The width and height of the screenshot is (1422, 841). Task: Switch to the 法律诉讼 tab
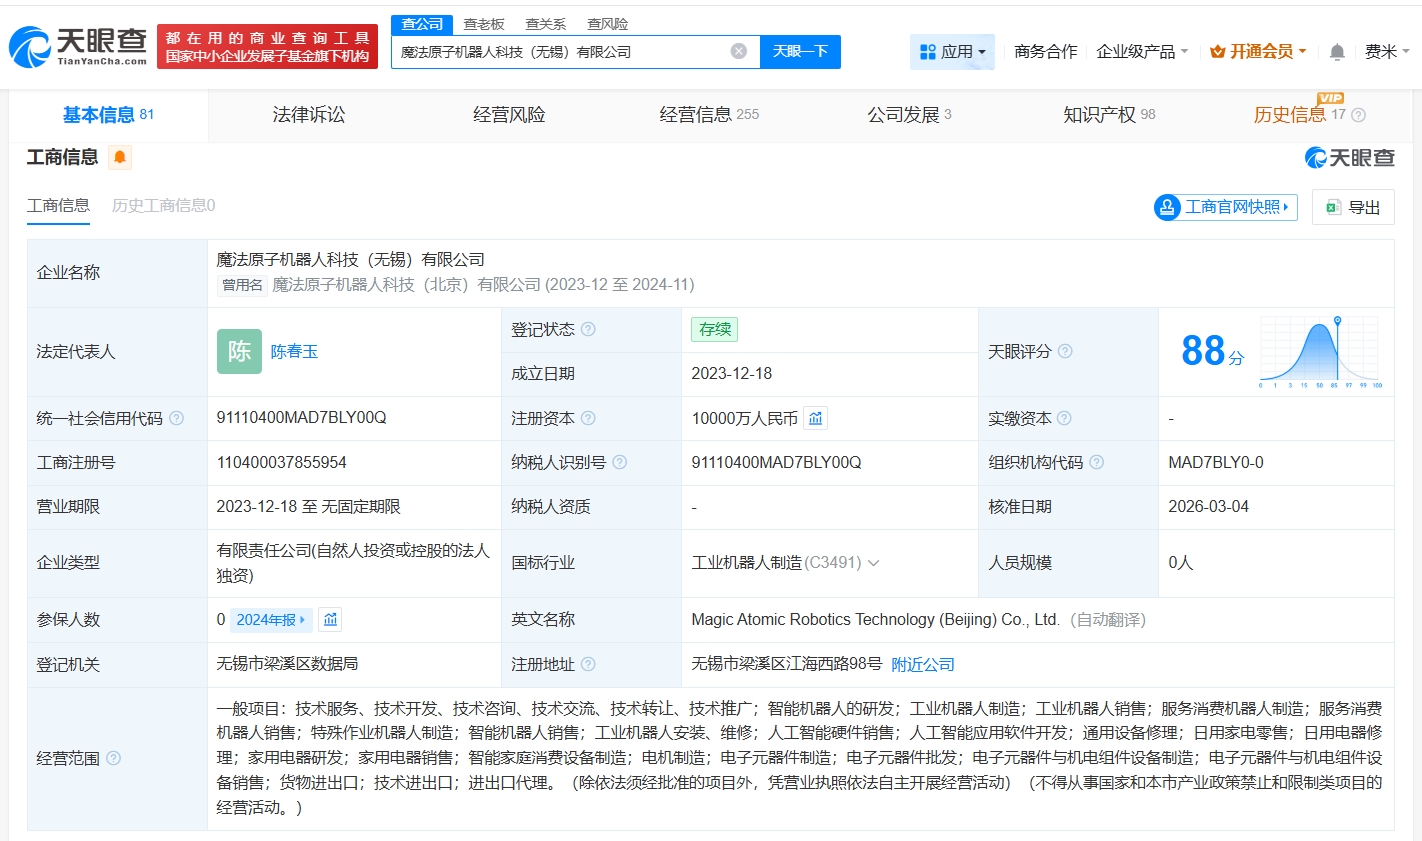(308, 115)
